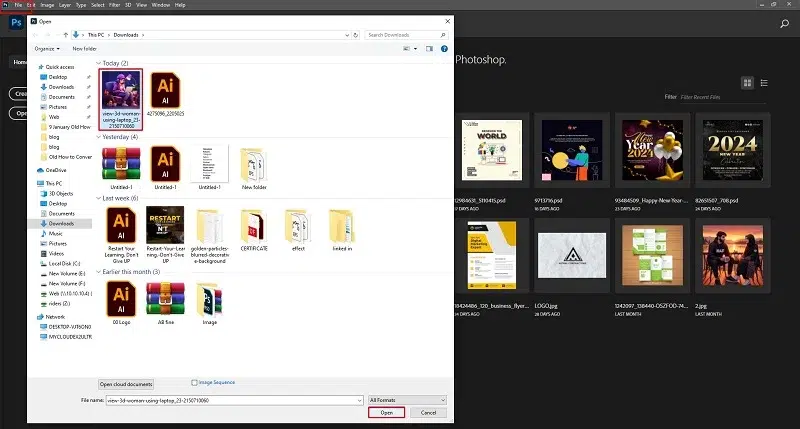Screen dimensions: 800x429
Task: Click the Filter Recent Files field
Action: [x=722, y=97]
